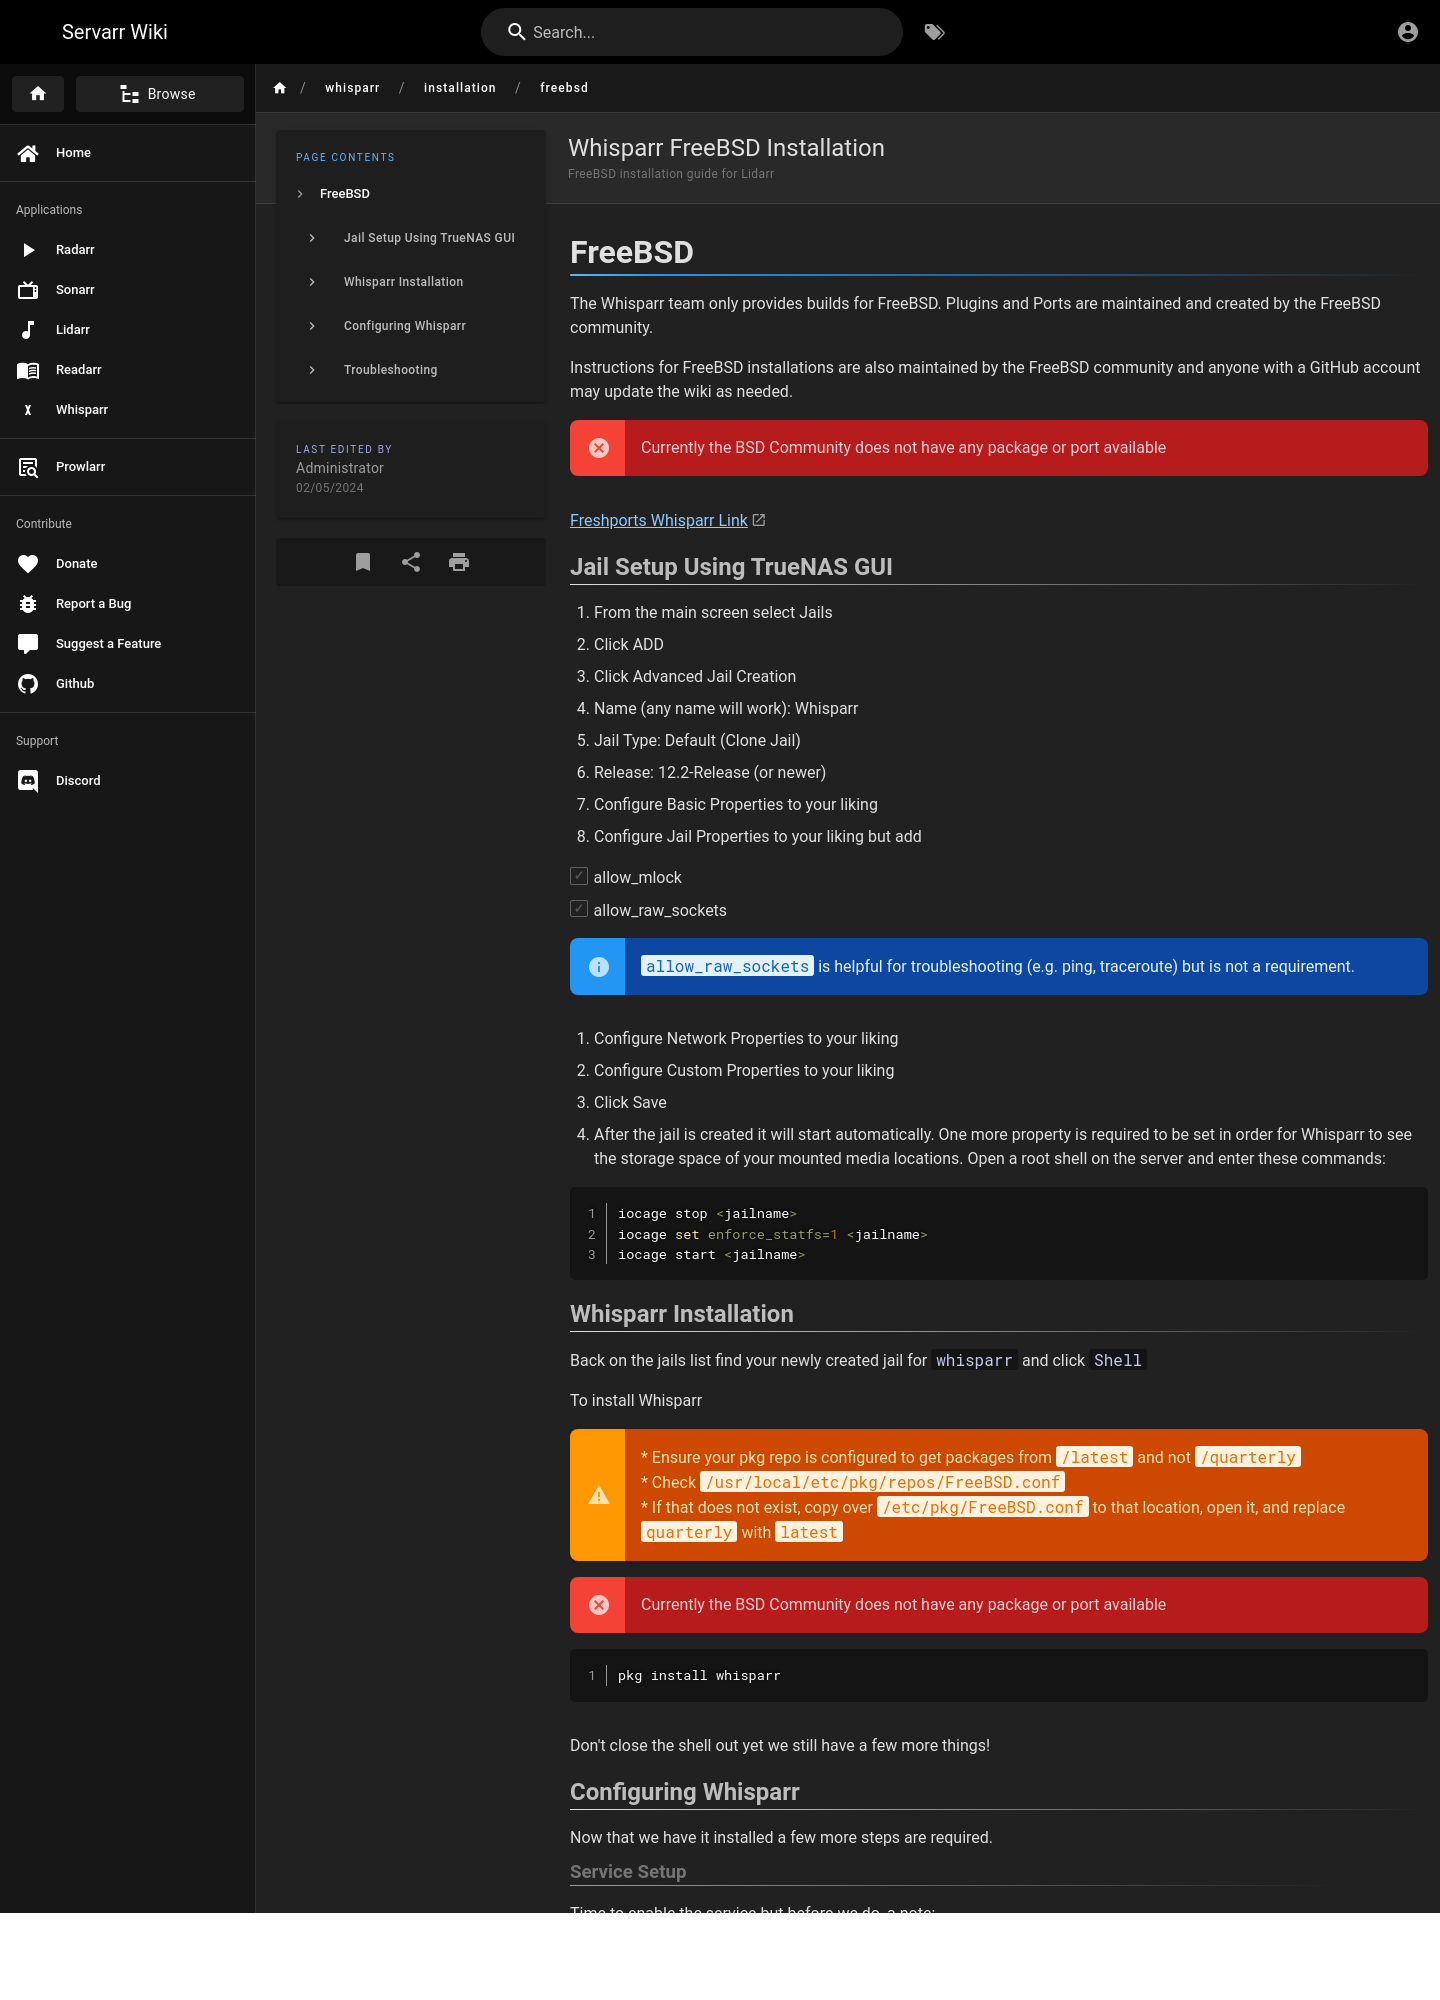Click the pkg install whisparr code block
The height and width of the screenshot is (2000, 1440).
(999, 1676)
